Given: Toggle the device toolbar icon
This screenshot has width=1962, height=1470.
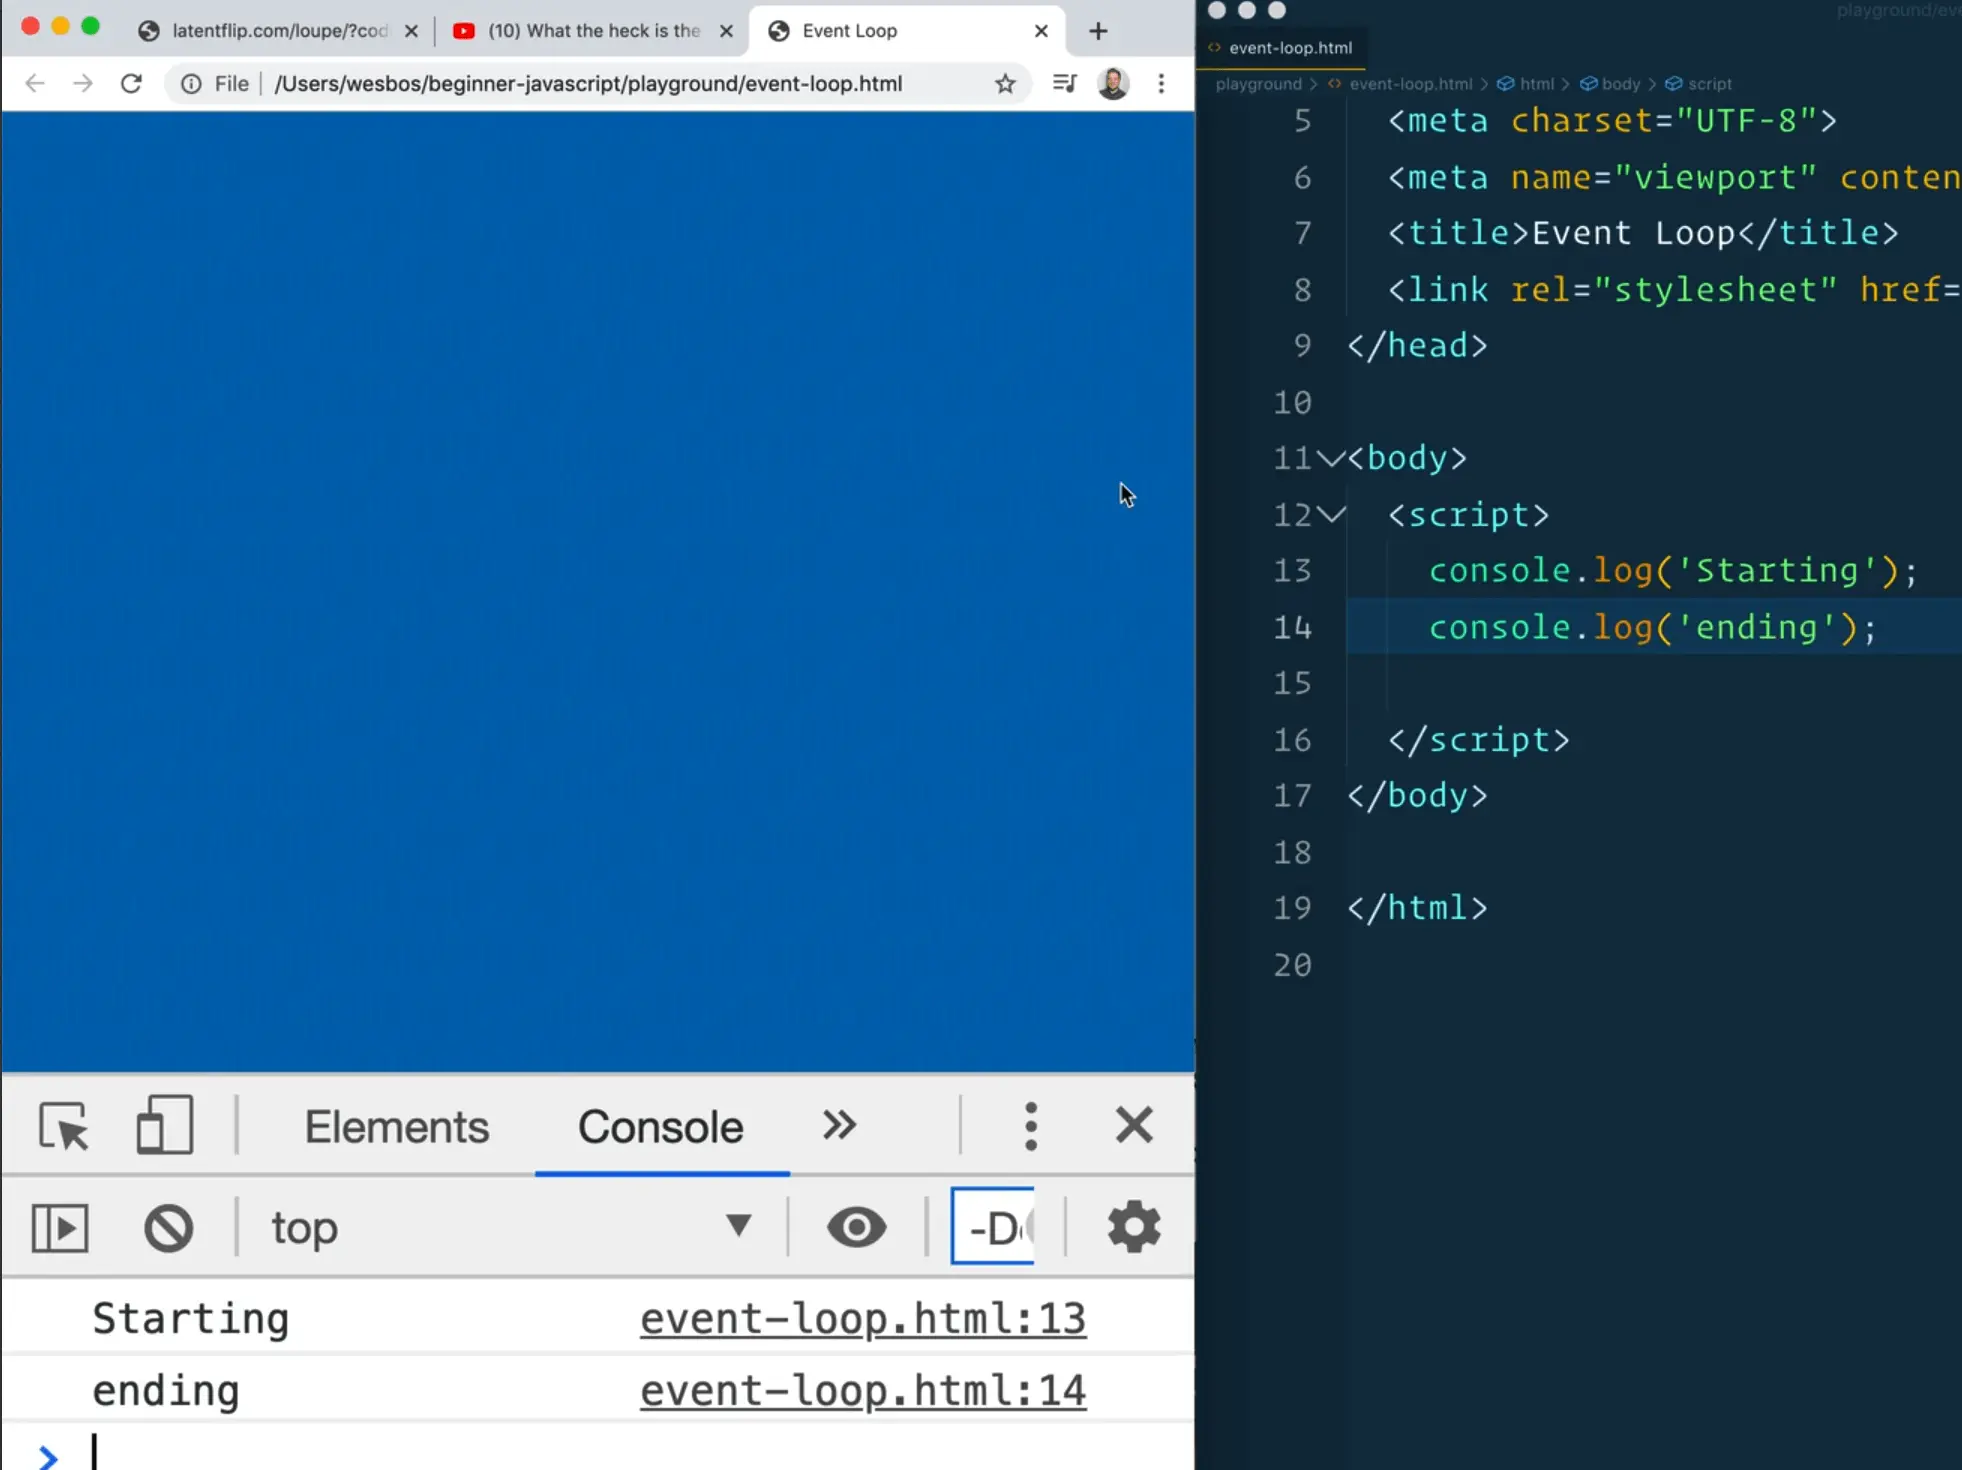Looking at the screenshot, I should click(164, 1125).
